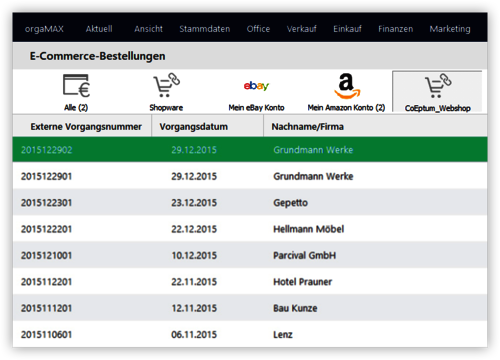The height and width of the screenshot is (360, 500).
Task: Switch to the Shopware tab label
Action: (x=166, y=108)
